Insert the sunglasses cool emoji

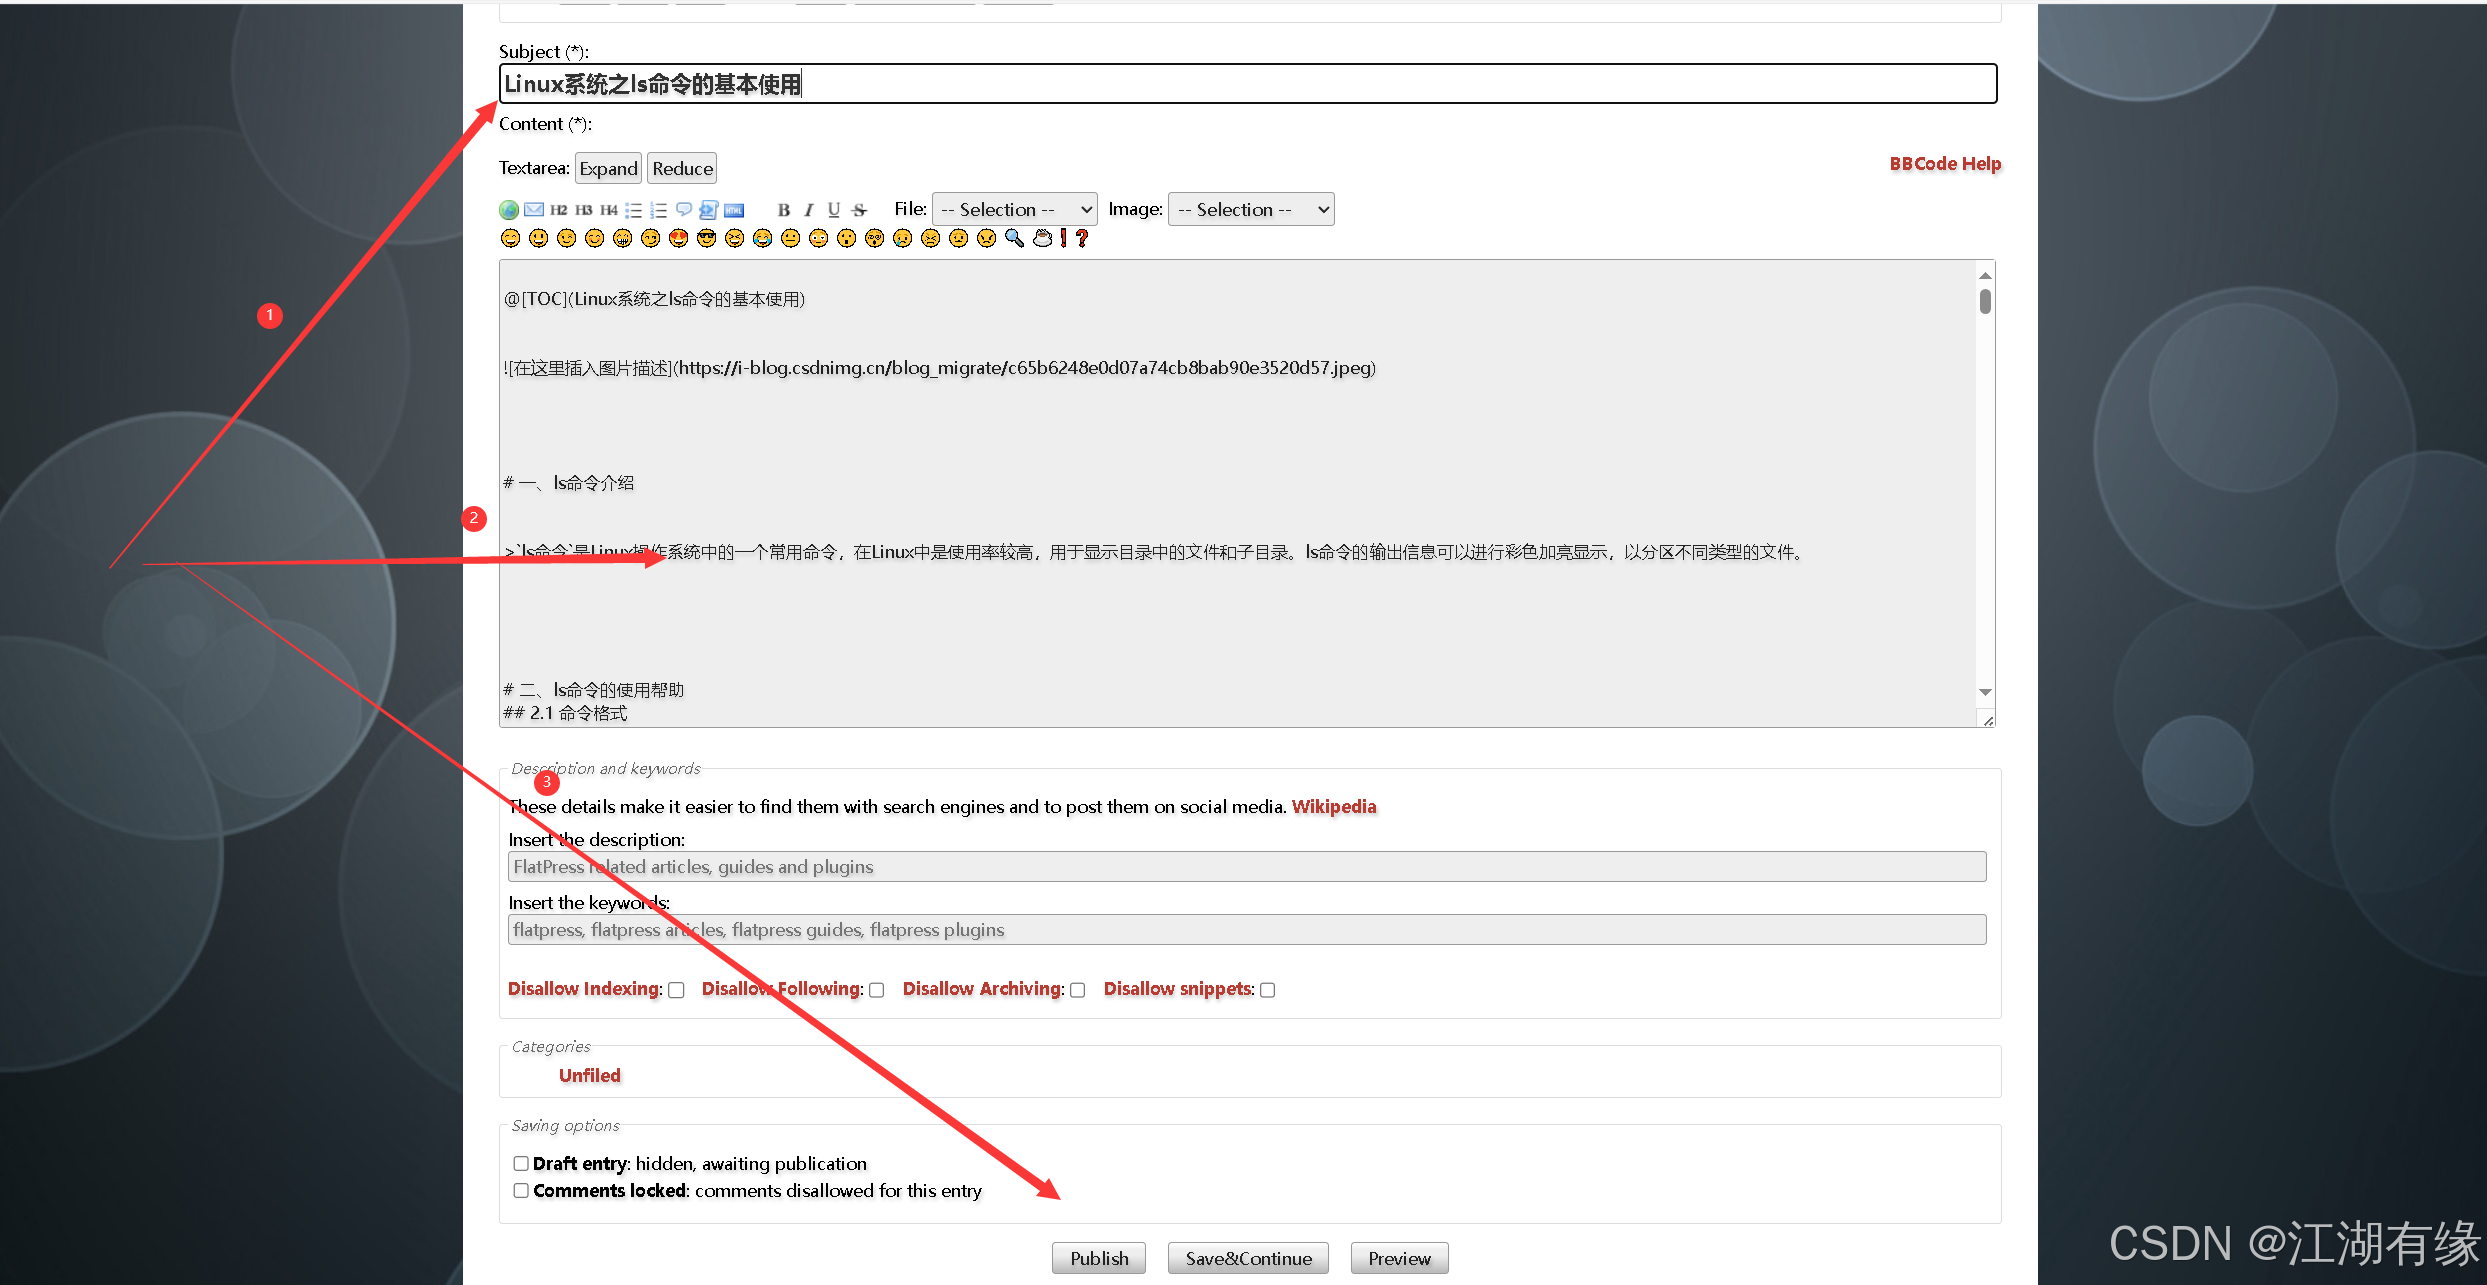tap(707, 238)
